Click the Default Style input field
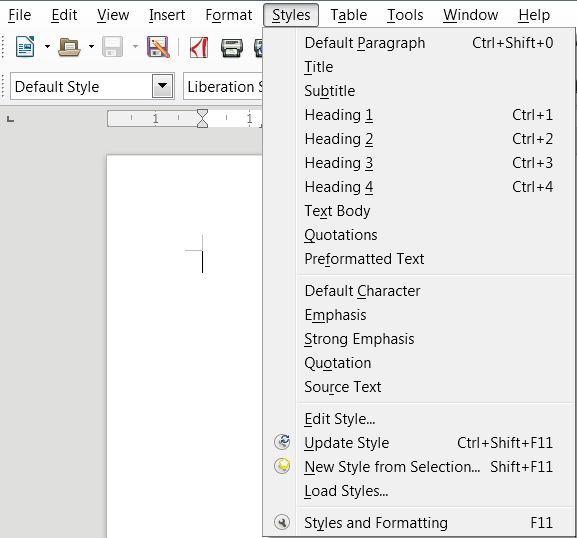577x538 pixels. coord(82,86)
